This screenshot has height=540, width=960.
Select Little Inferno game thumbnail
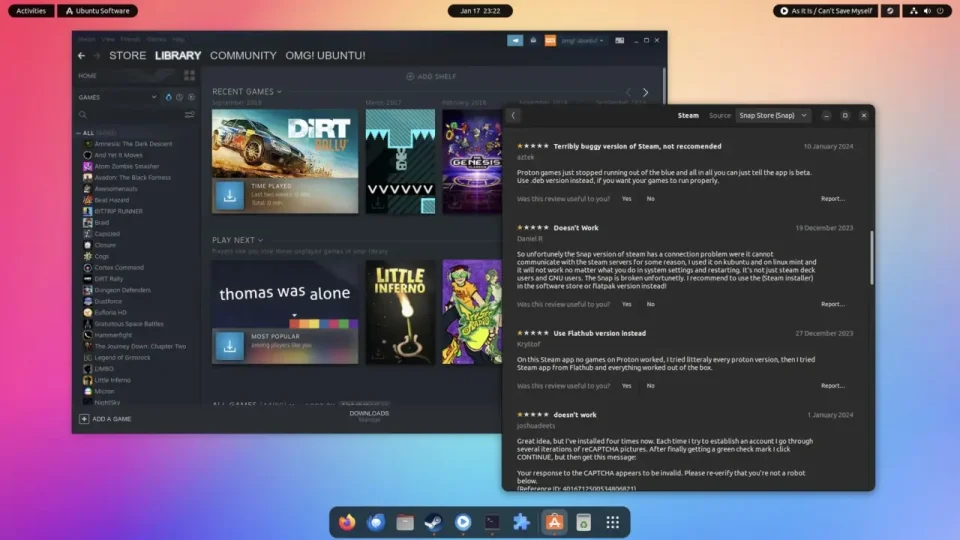400,312
